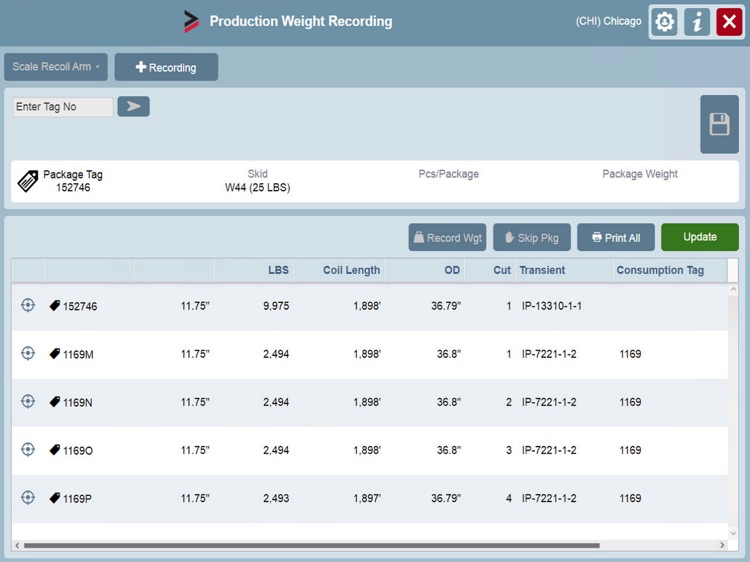Select tag 1169O text in table
This screenshot has width=750, height=562.
[78, 451]
